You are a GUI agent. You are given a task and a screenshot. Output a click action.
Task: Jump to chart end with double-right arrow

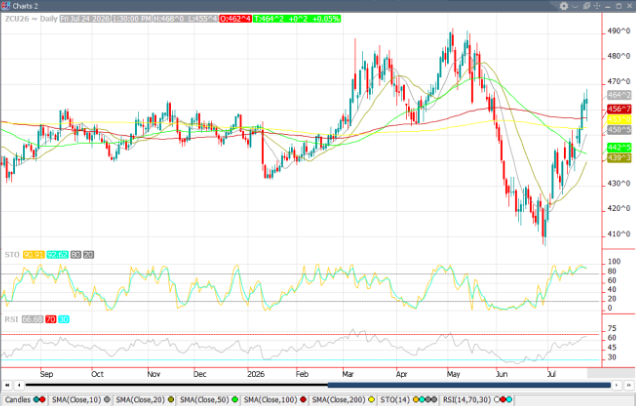[x=629, y=385]
